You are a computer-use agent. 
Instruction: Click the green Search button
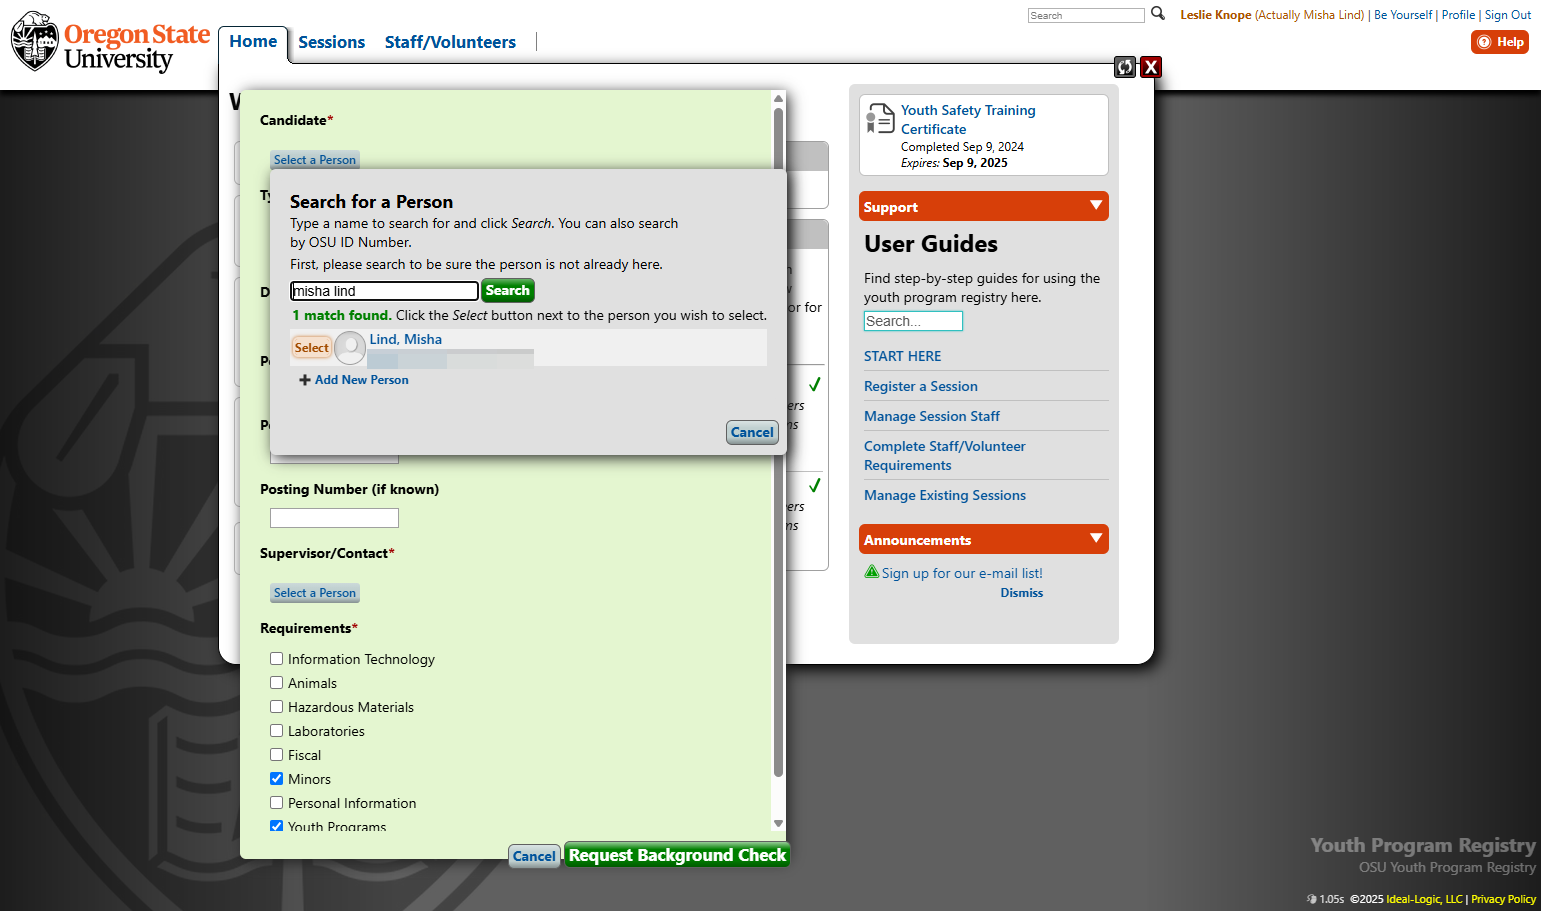pyautogui.click(x=507, y=291)
